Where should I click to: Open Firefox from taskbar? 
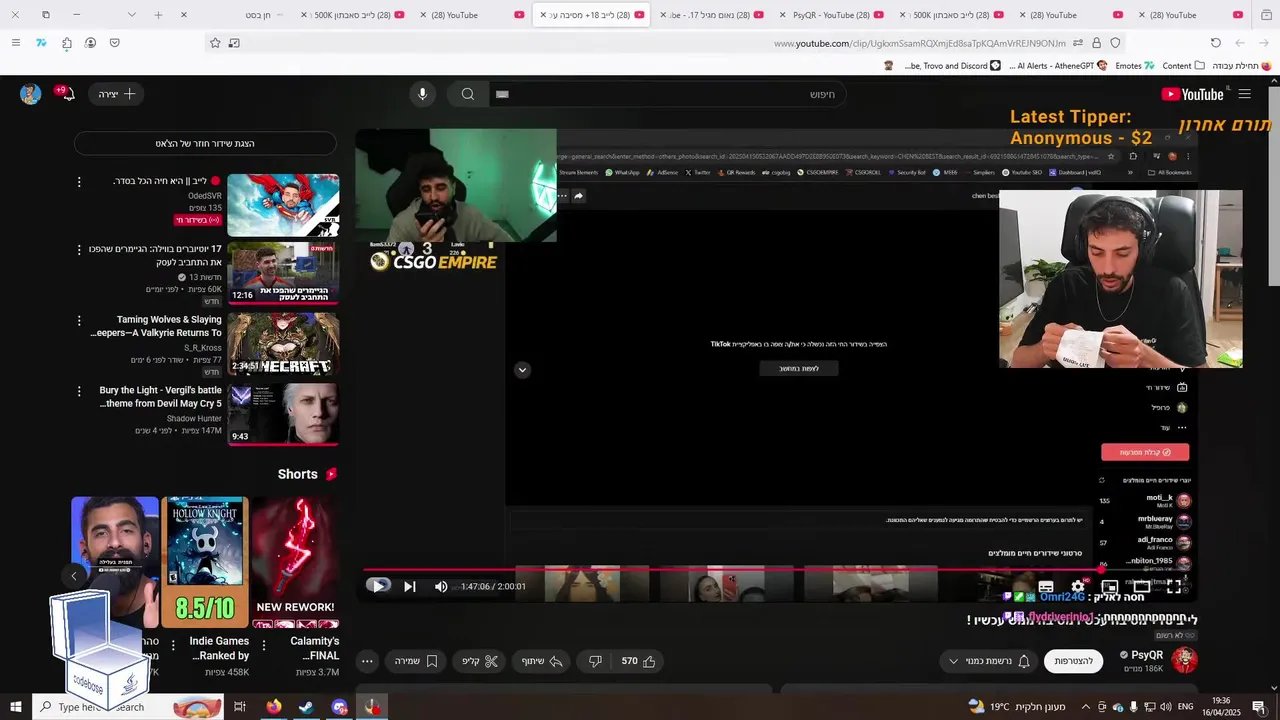[x=274, y=707]
